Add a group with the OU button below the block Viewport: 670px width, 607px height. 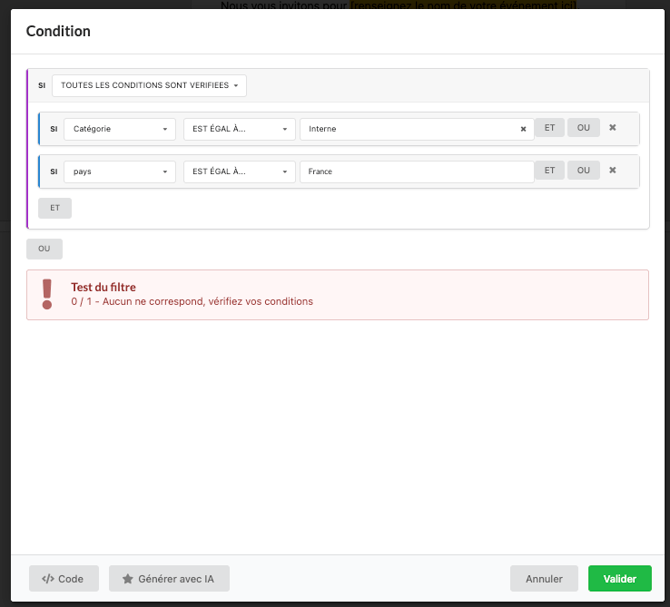click(44, 249)
